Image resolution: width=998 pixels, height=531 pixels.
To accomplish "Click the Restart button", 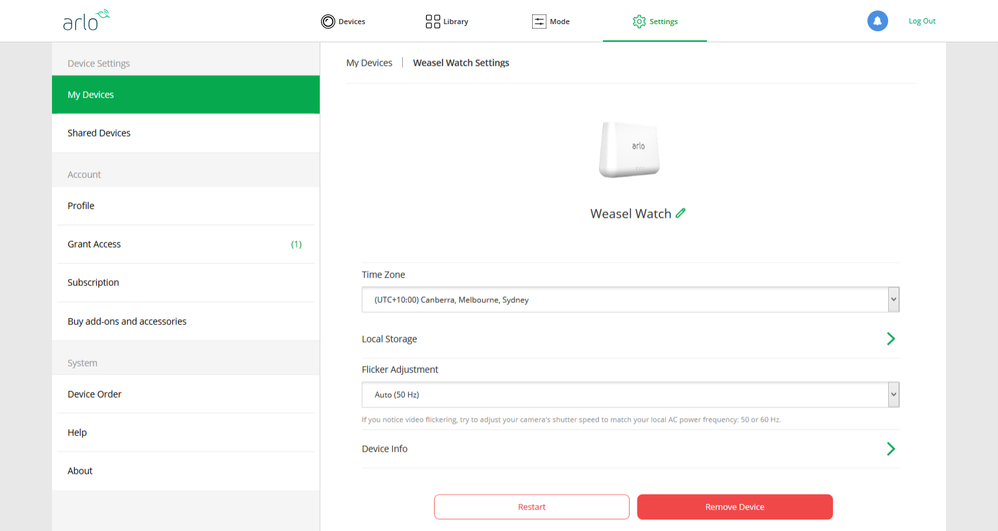I will click(x=531, y=507).
